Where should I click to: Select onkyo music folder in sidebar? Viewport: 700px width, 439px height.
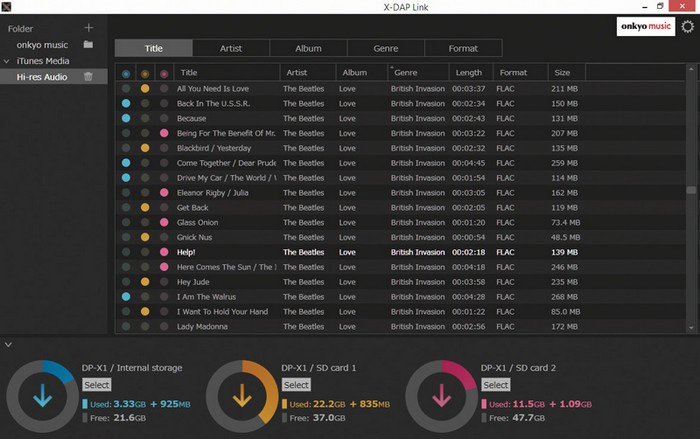pos(42,45)
